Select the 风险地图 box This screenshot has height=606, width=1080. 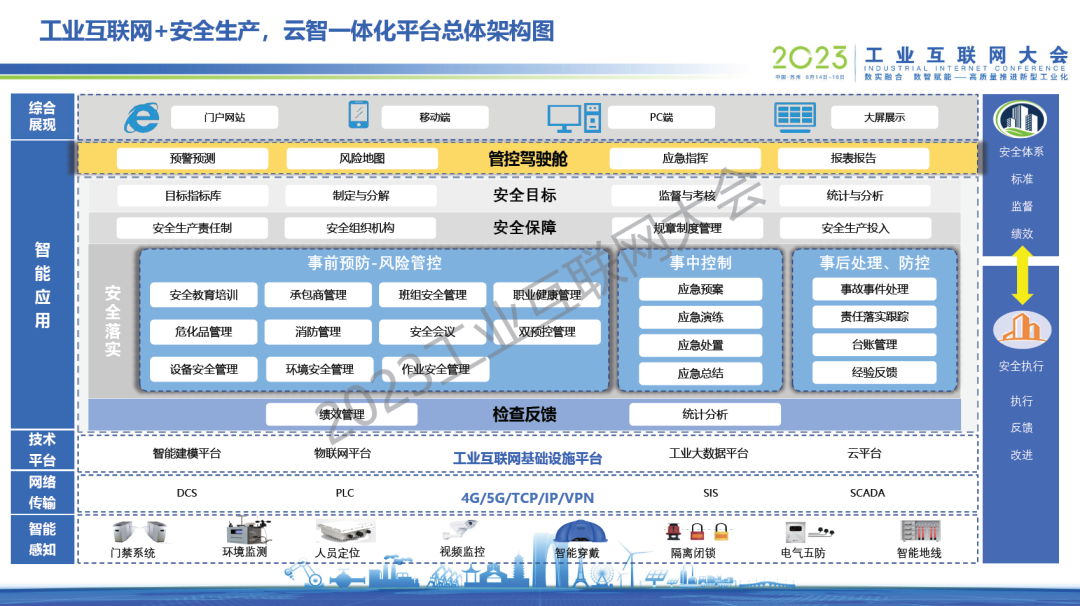pos(361,158)
